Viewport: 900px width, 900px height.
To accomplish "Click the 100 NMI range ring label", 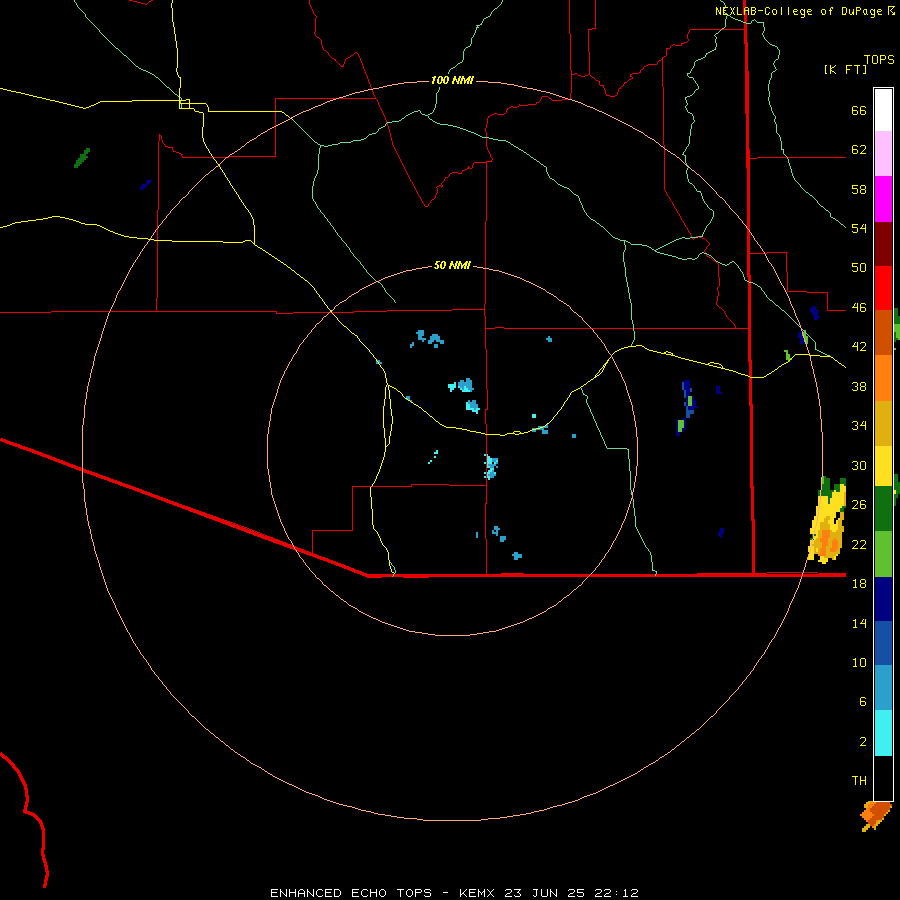I will (452, 80).
